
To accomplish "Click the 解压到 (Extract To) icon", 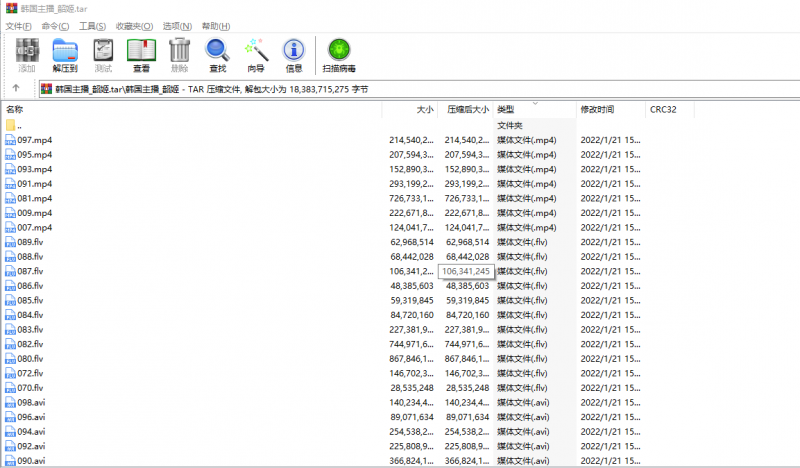I will (x=65, y=54).
